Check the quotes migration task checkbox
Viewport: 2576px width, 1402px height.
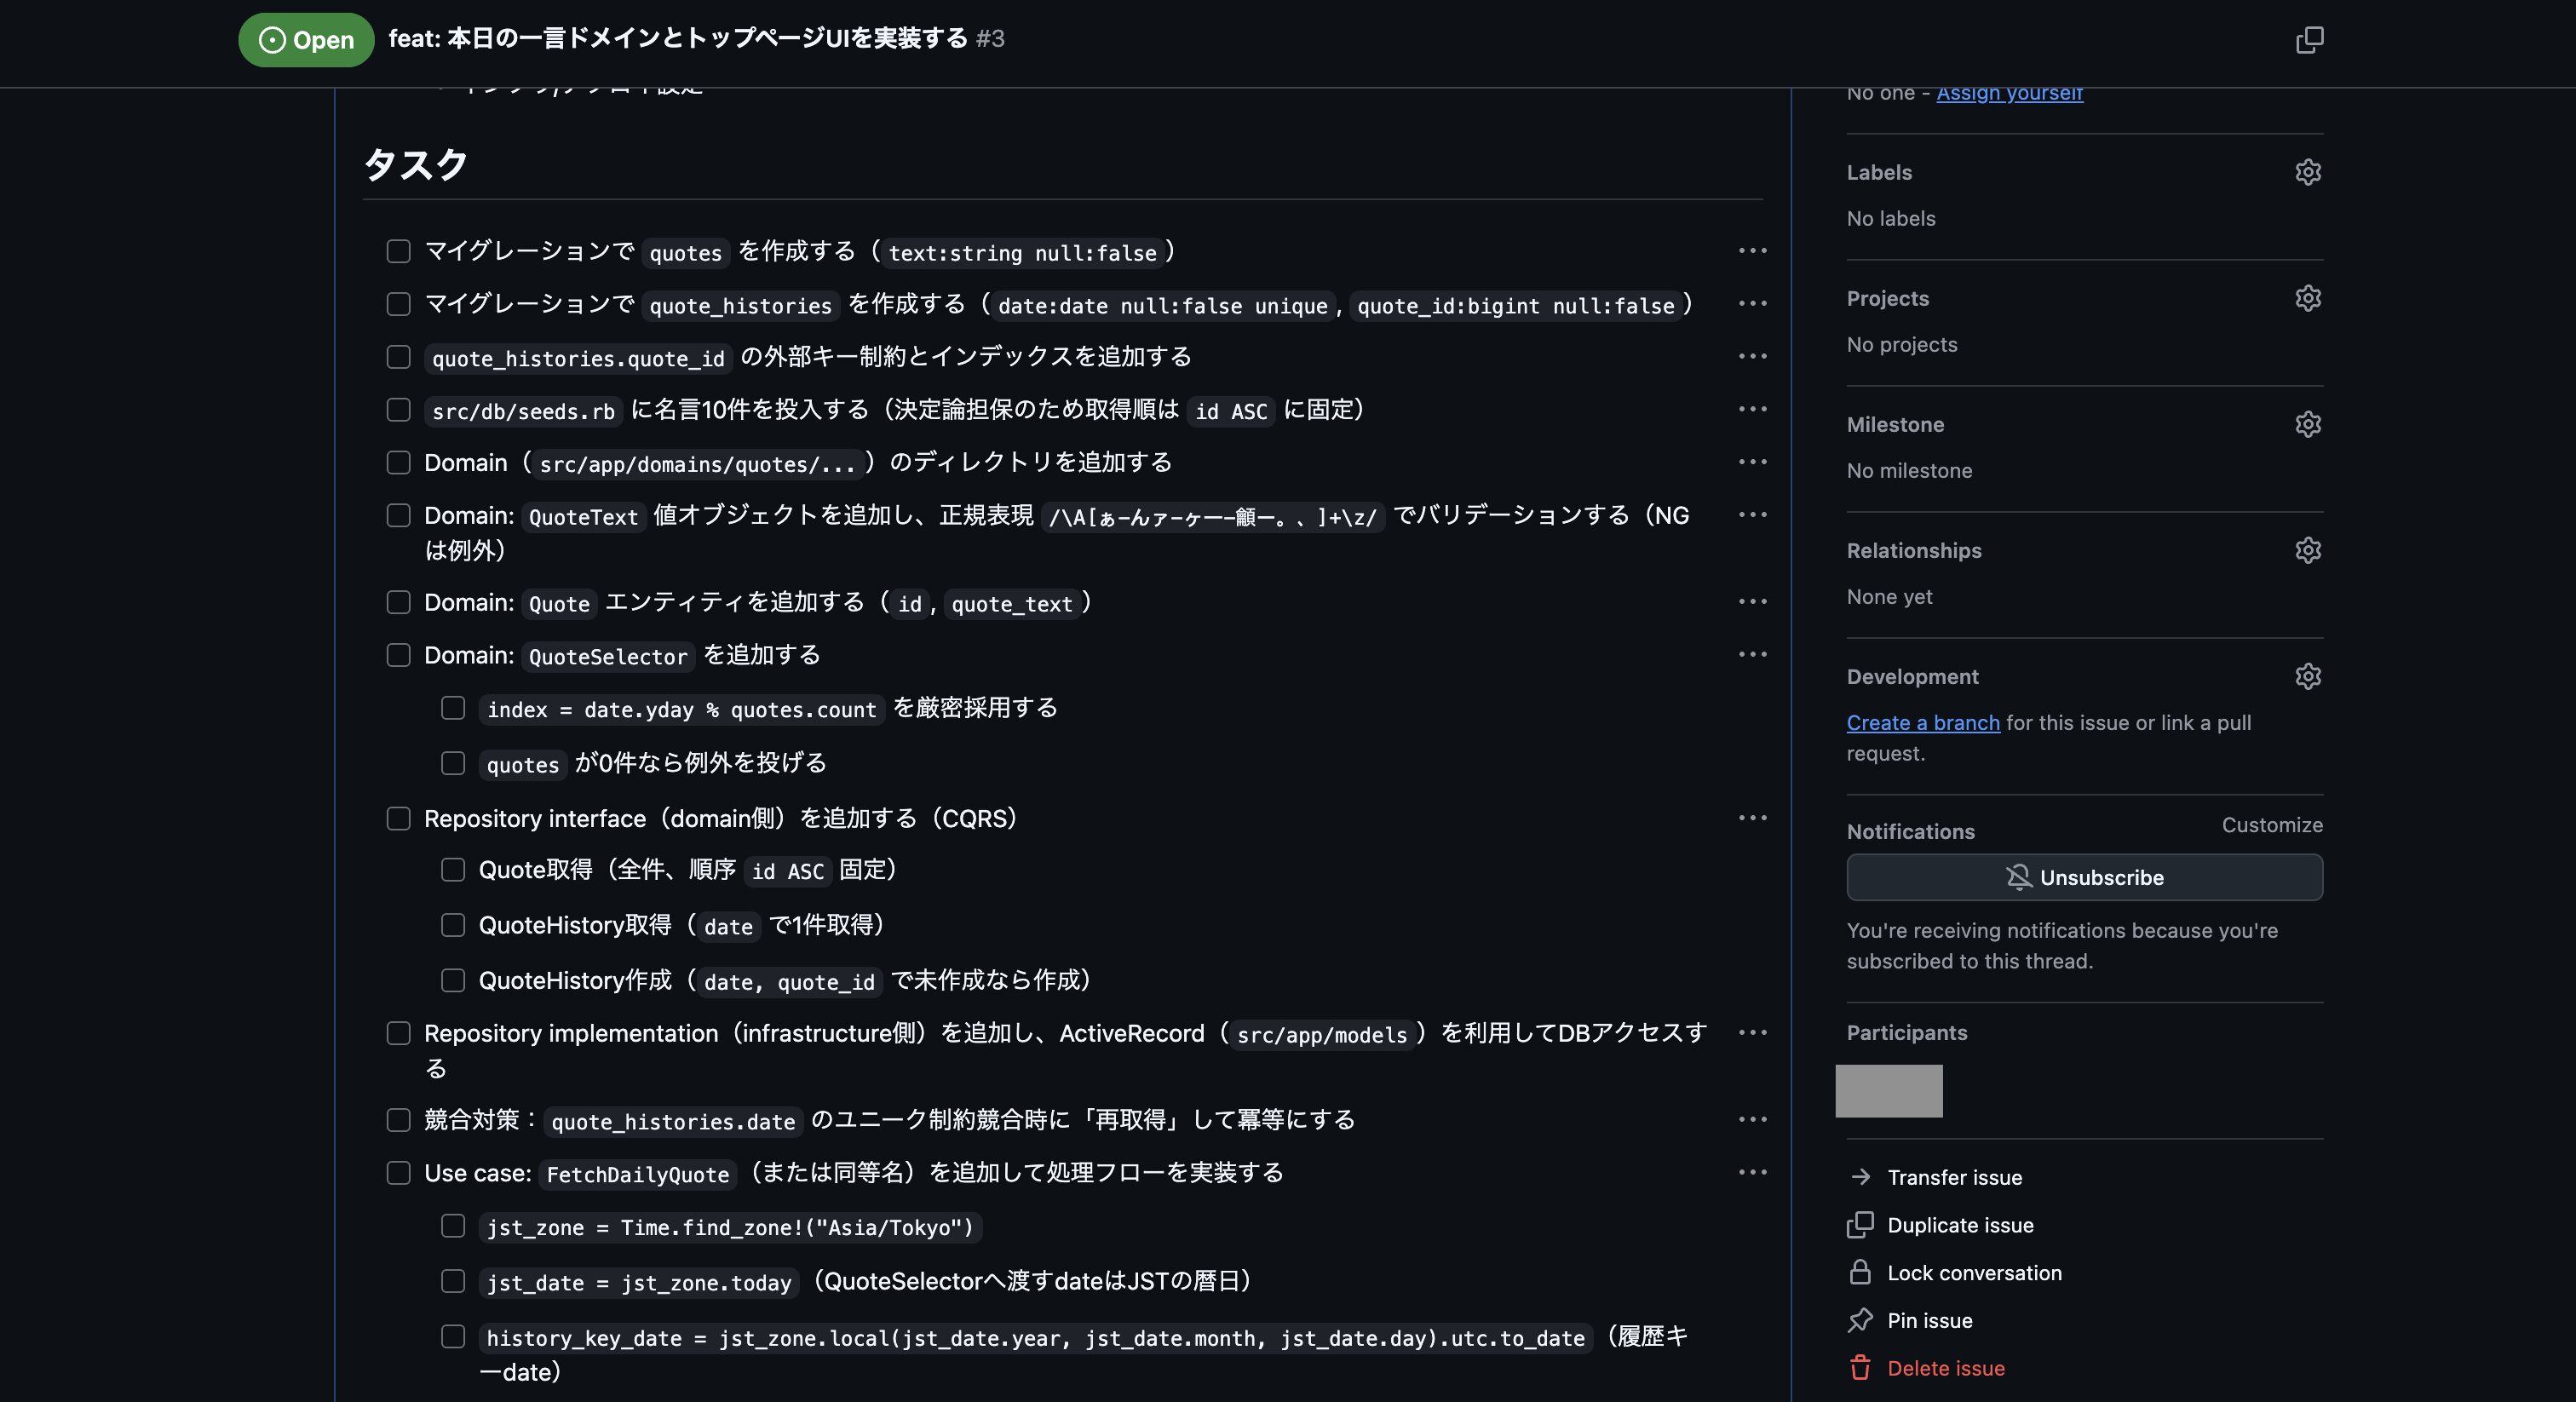(399, 251)
